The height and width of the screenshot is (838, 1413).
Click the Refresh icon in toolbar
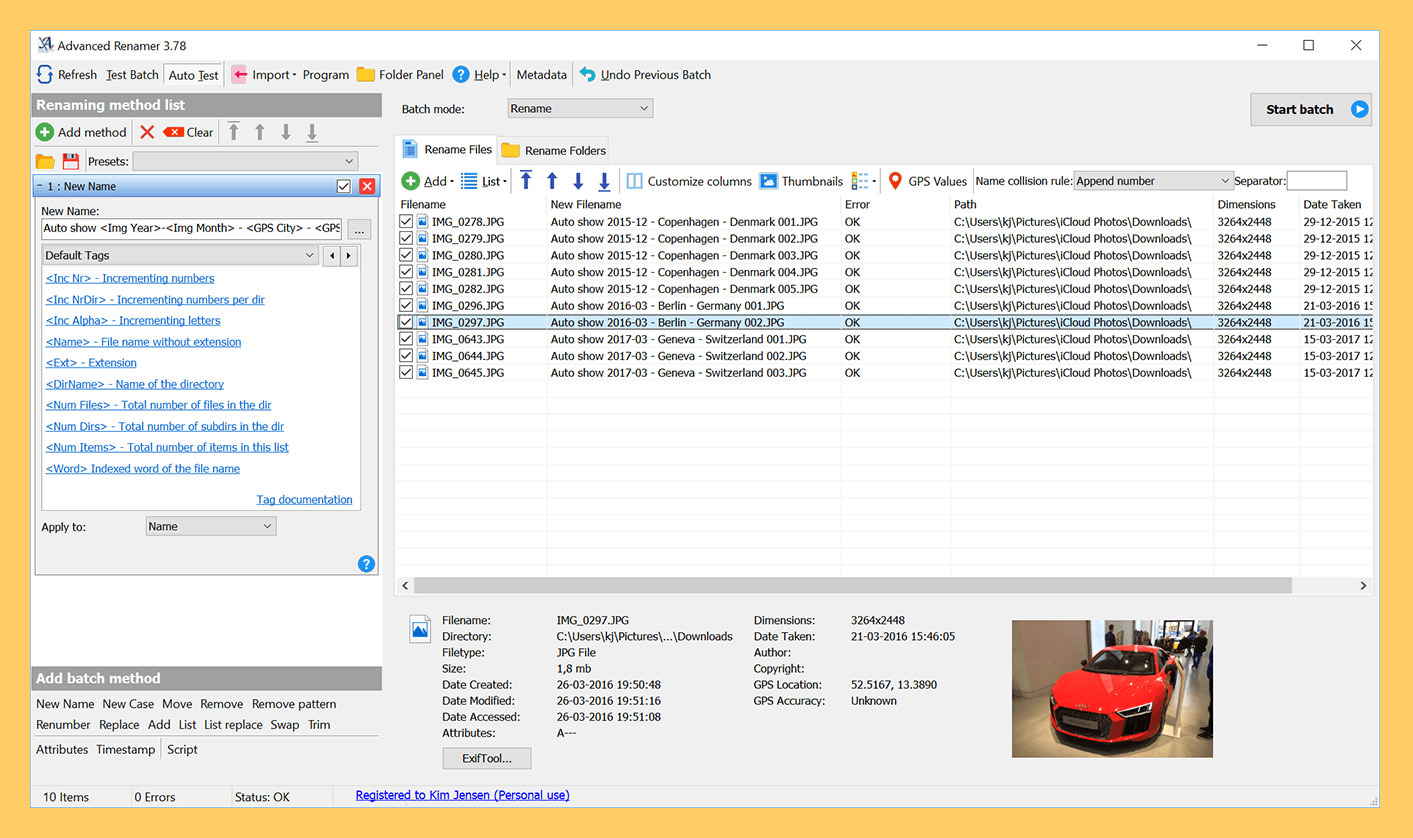(45, 75)
